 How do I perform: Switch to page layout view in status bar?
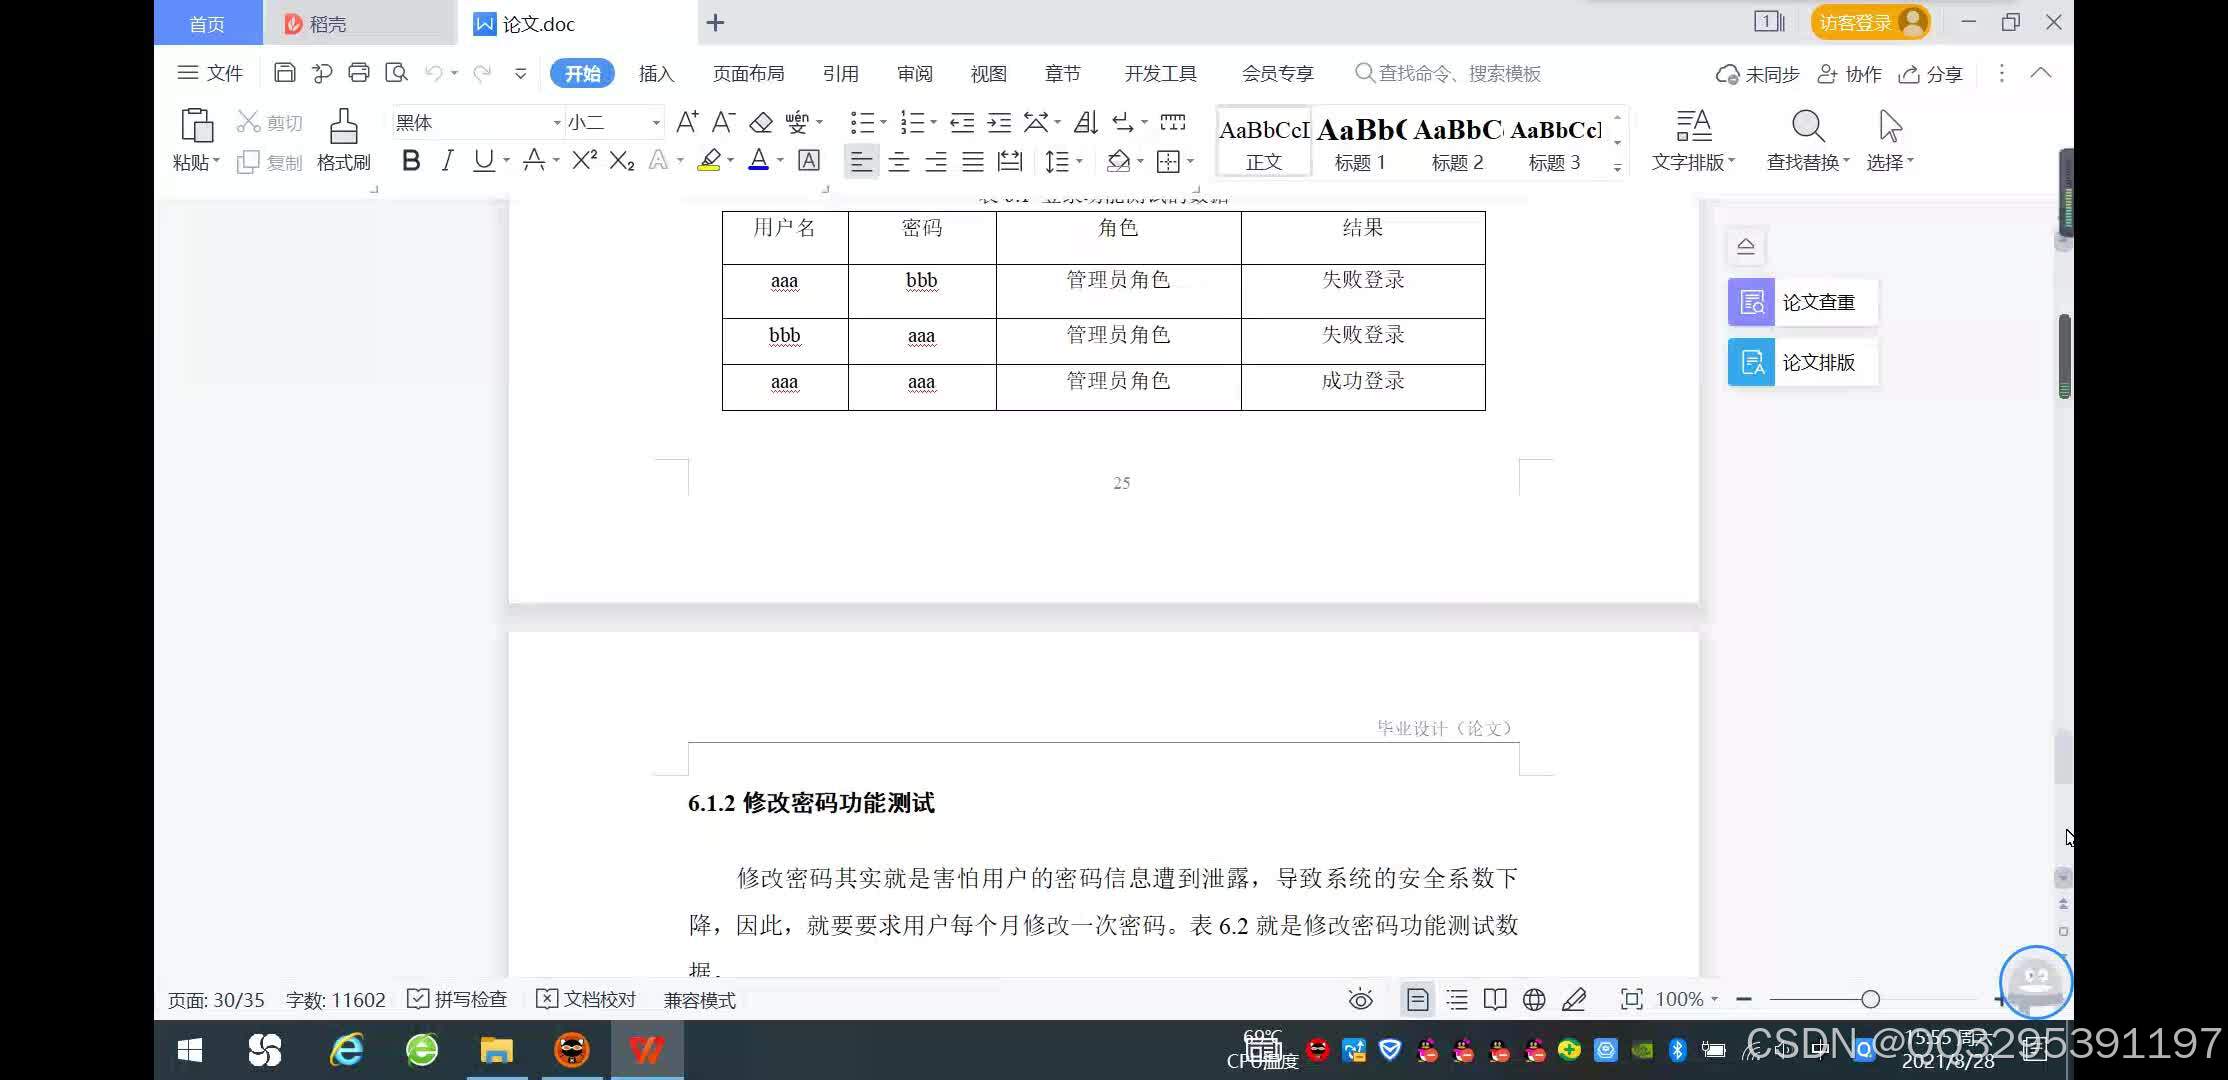coord(1417,999)
